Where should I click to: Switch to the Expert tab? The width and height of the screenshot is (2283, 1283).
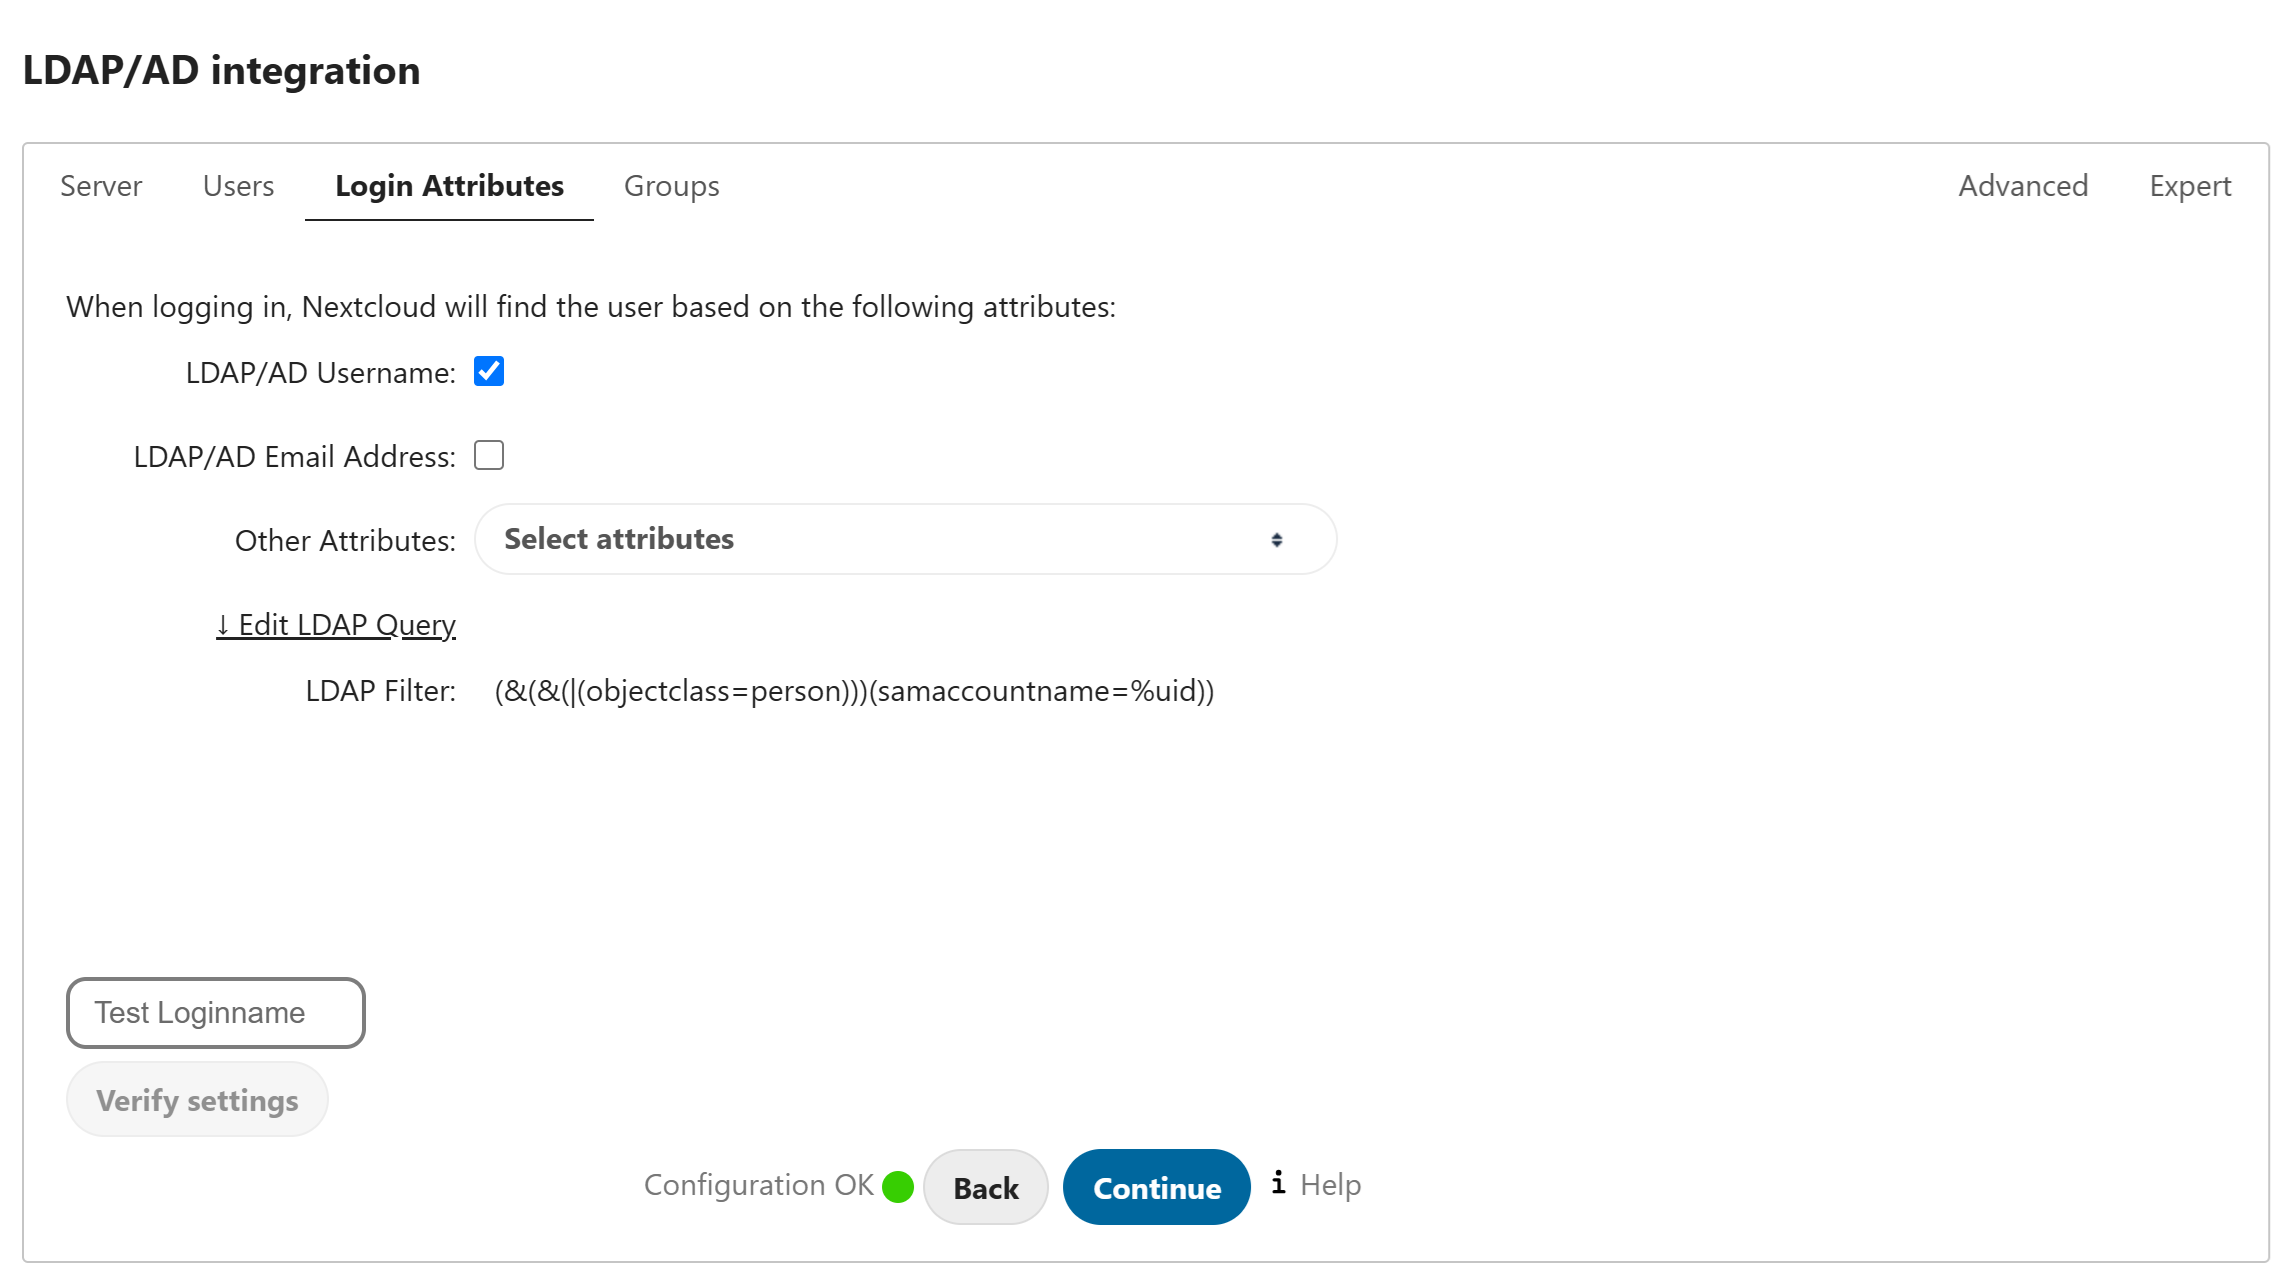click(2189, 186)
